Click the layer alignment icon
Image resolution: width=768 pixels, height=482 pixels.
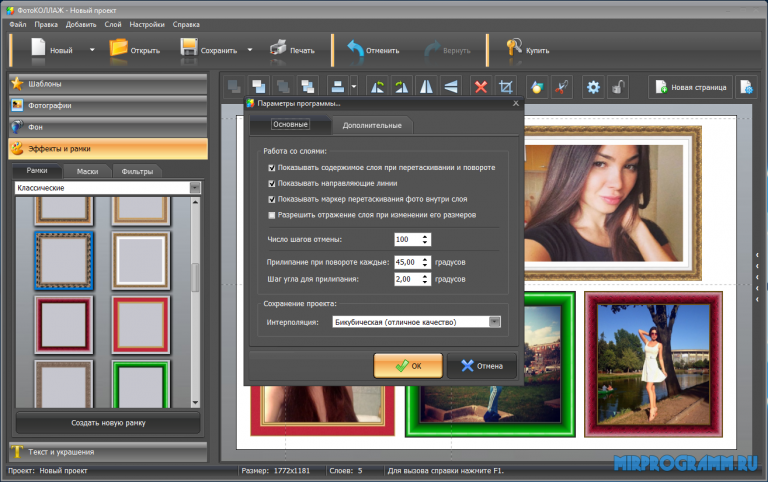(x=337, y=87)
